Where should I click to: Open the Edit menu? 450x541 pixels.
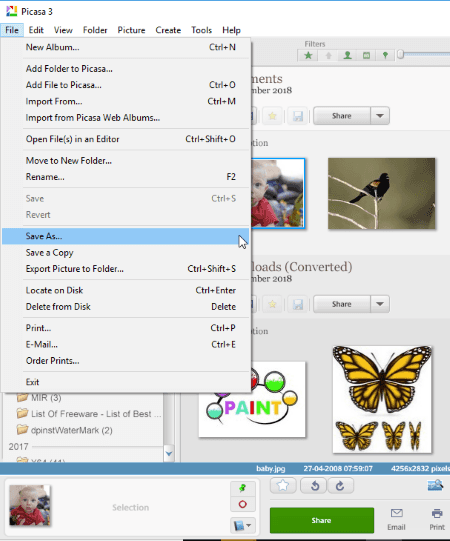point(36,30)
